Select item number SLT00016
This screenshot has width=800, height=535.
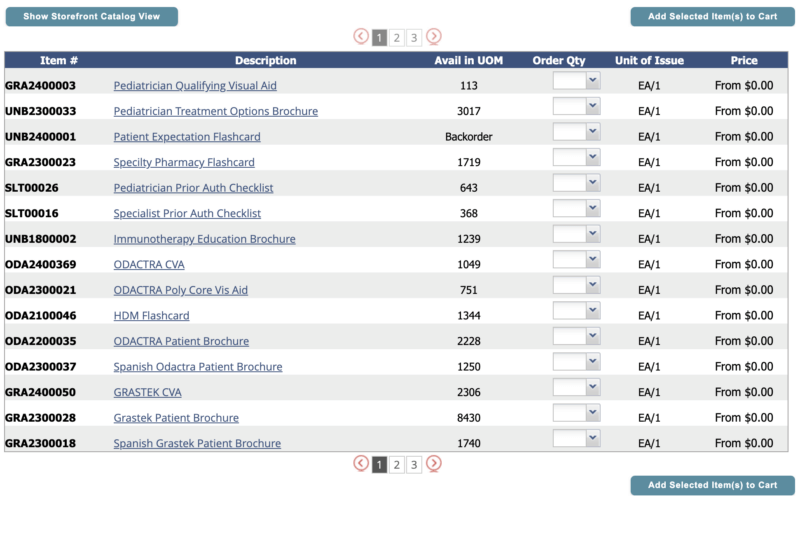click(x=32, y=213)
